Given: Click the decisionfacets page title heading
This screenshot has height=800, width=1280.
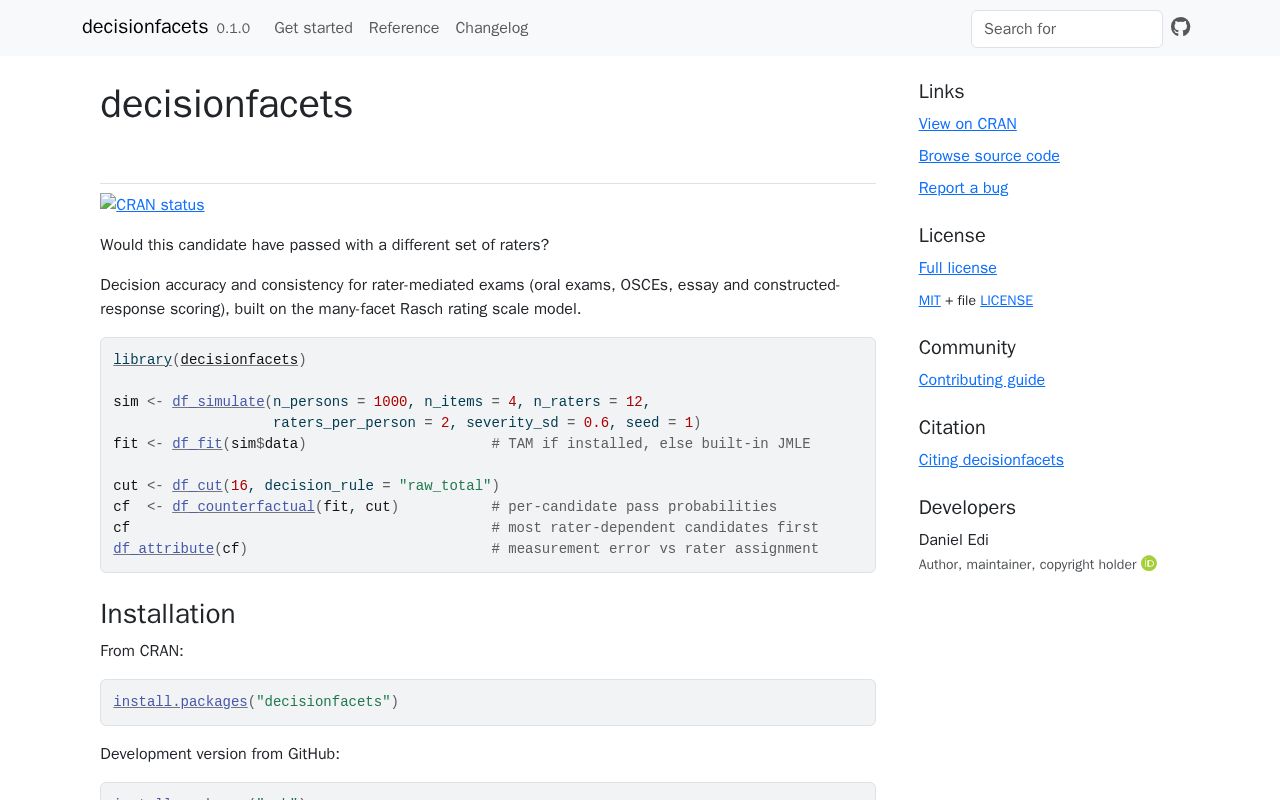Looking at the screenshot, I should click(x=227, y=104).
